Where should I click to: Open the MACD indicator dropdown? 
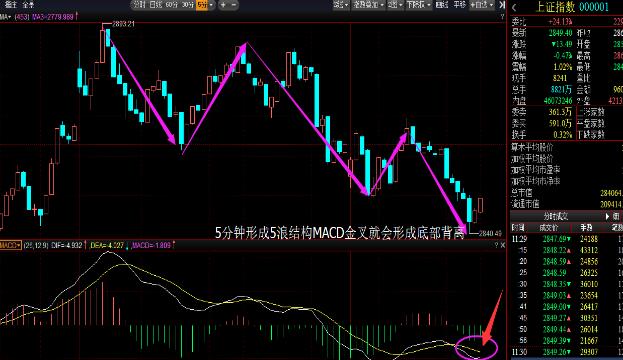click(x=10, y=245)
